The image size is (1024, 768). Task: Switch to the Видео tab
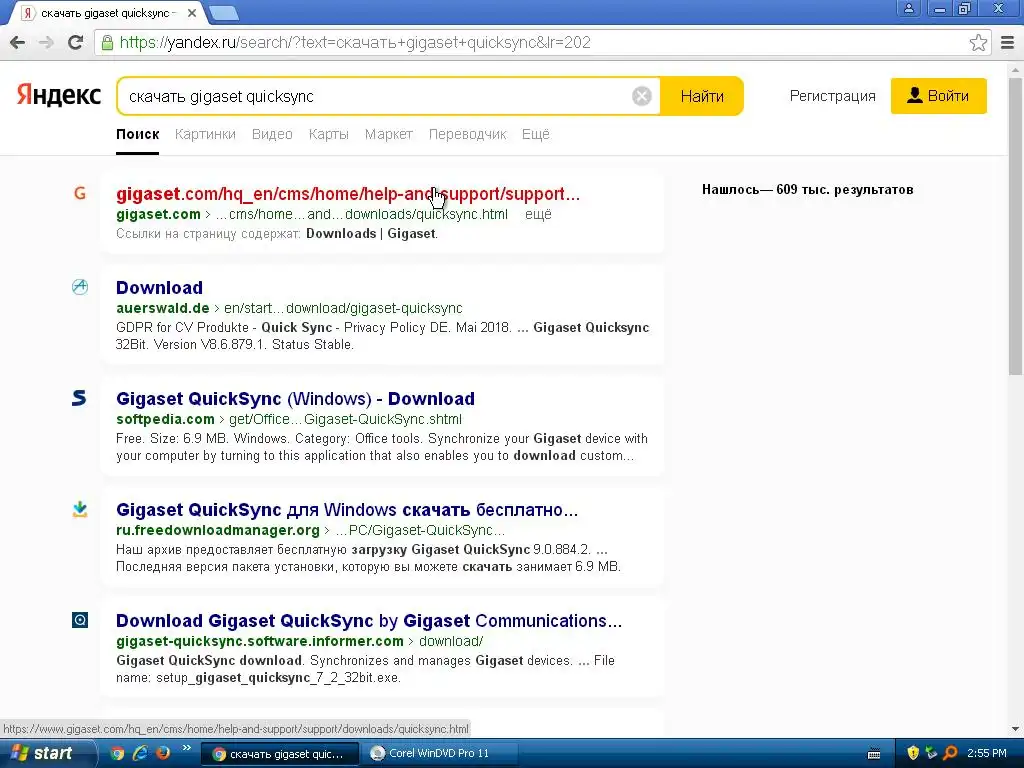(272, 135)
